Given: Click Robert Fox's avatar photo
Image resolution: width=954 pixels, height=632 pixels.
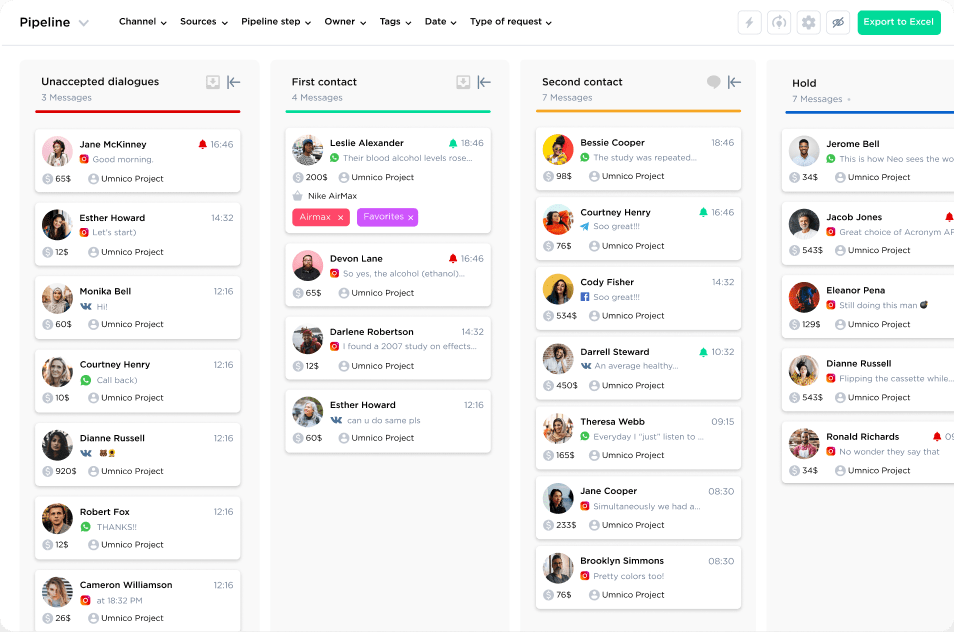Looking at the screenshot, I should [x=57, y=518].
